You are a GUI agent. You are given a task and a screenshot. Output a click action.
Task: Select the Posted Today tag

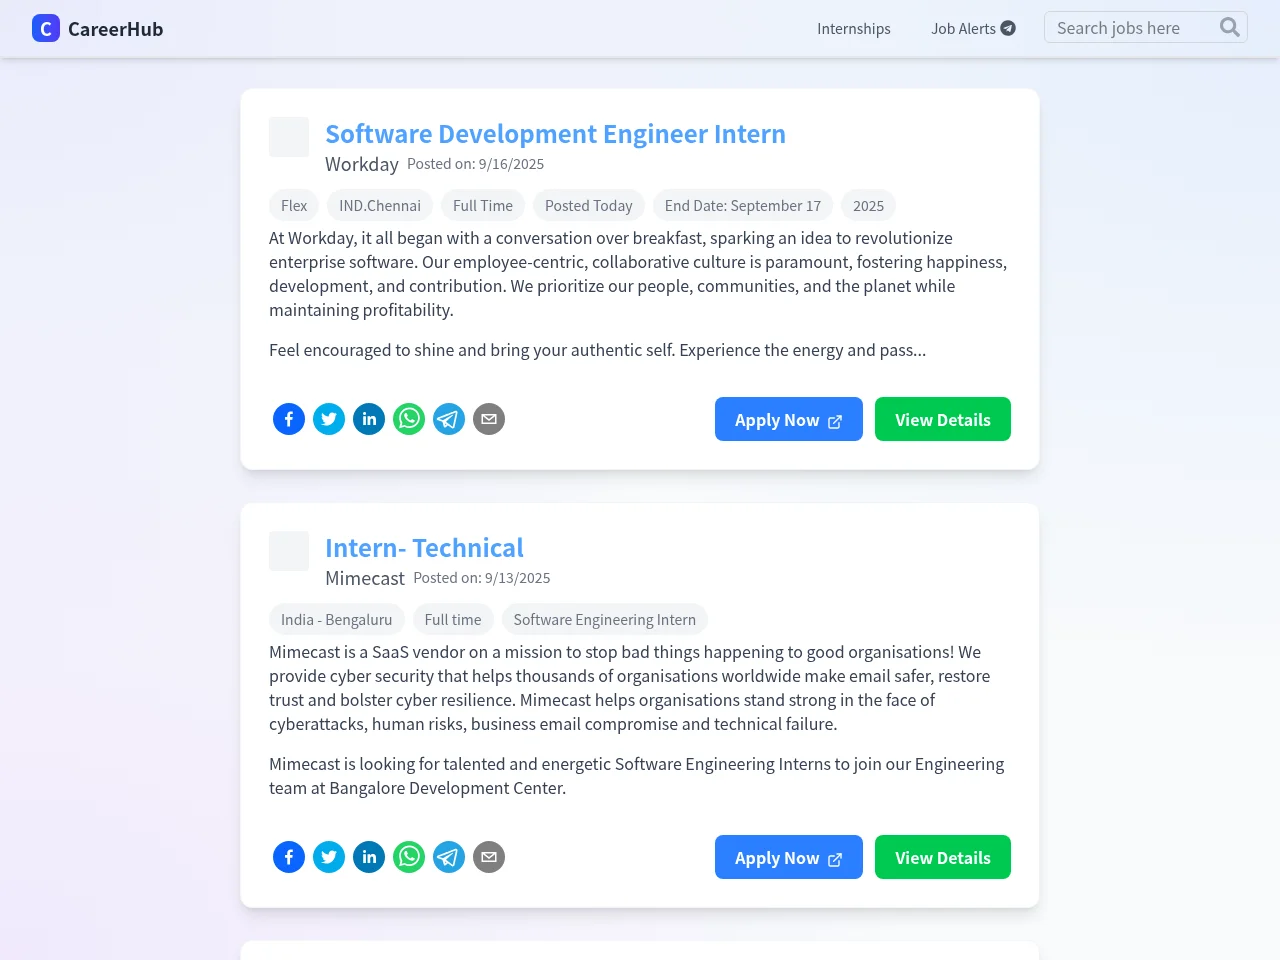coord(589,205)
